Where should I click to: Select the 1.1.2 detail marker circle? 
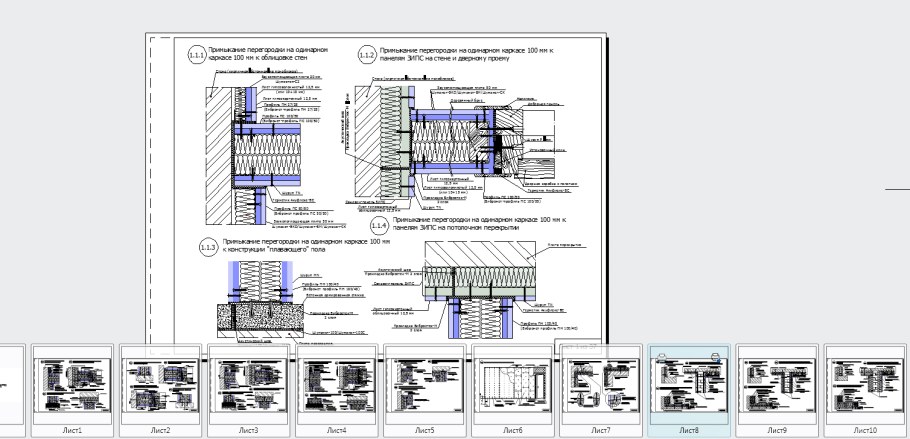(367, 55)
